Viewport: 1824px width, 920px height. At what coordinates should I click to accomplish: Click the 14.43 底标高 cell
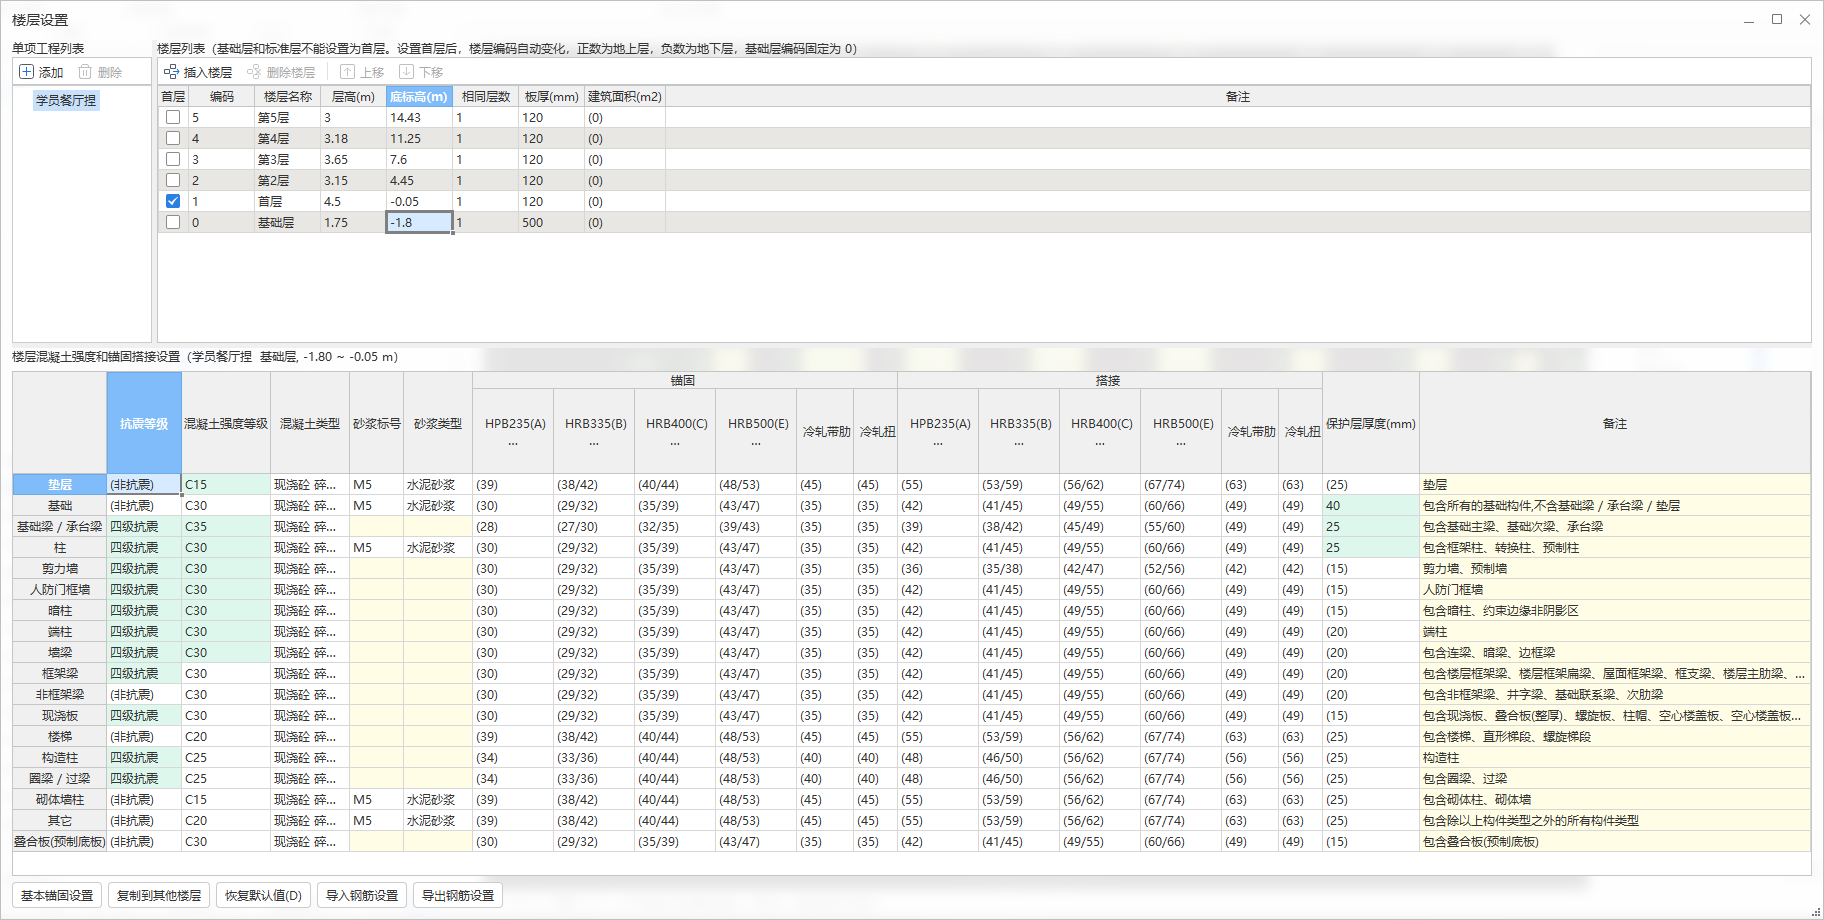click(419, 117)
